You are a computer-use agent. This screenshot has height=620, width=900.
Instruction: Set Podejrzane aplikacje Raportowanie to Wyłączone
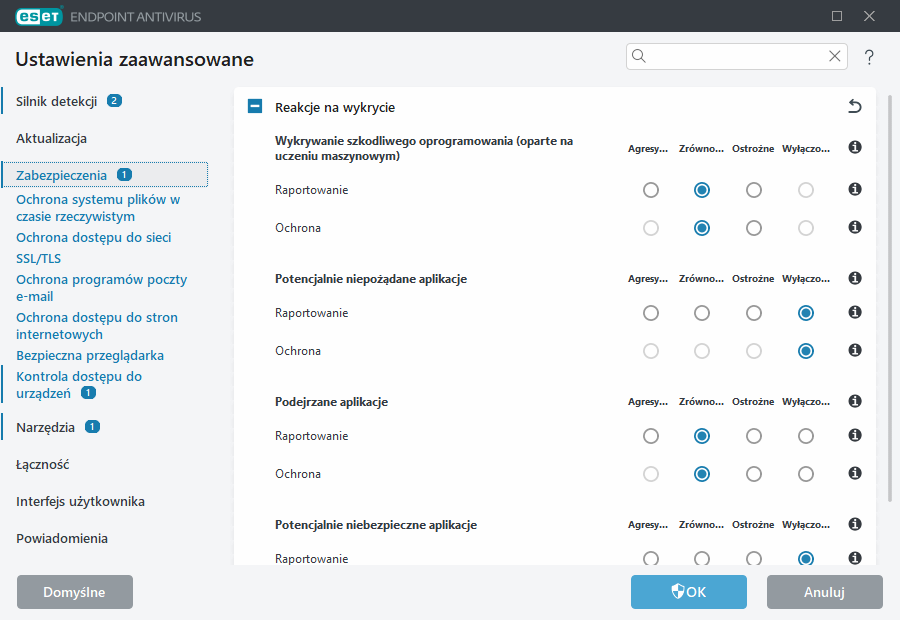[x=806, y=436]
